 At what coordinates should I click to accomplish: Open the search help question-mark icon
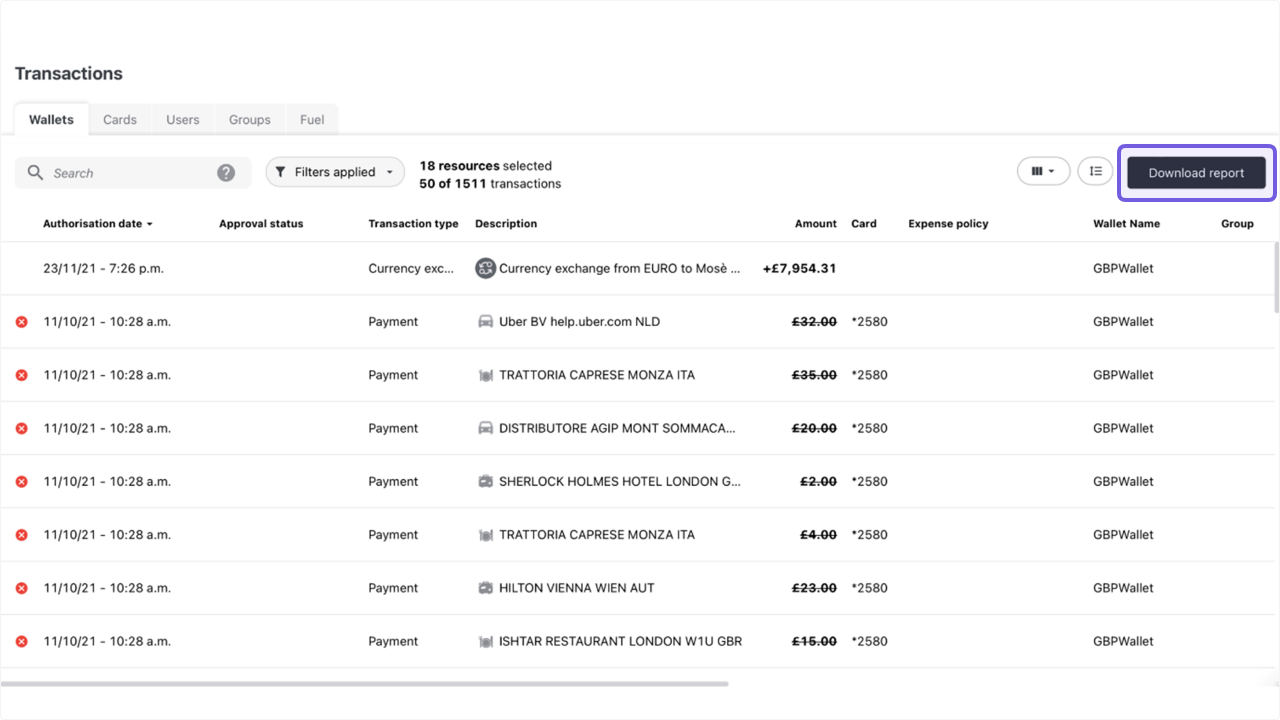(x=226, y=173)
